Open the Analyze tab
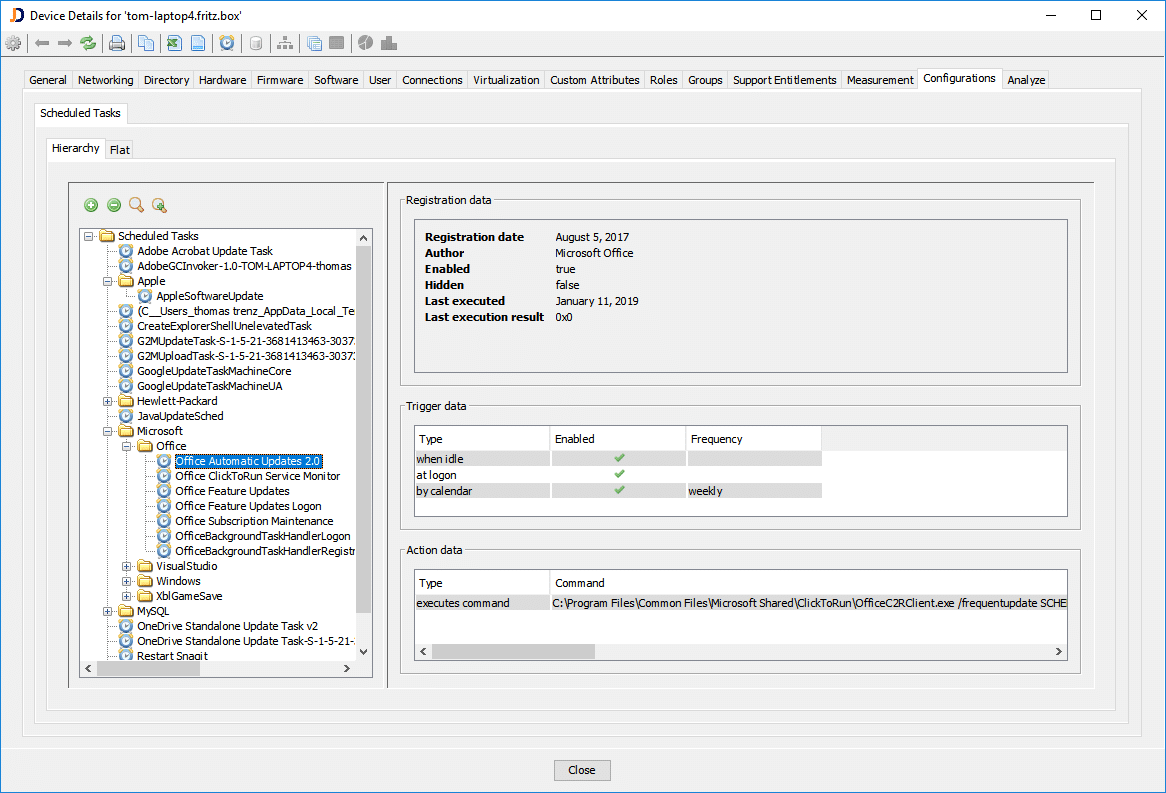This screenshot has height=793, width=1166. [1026, 80]
